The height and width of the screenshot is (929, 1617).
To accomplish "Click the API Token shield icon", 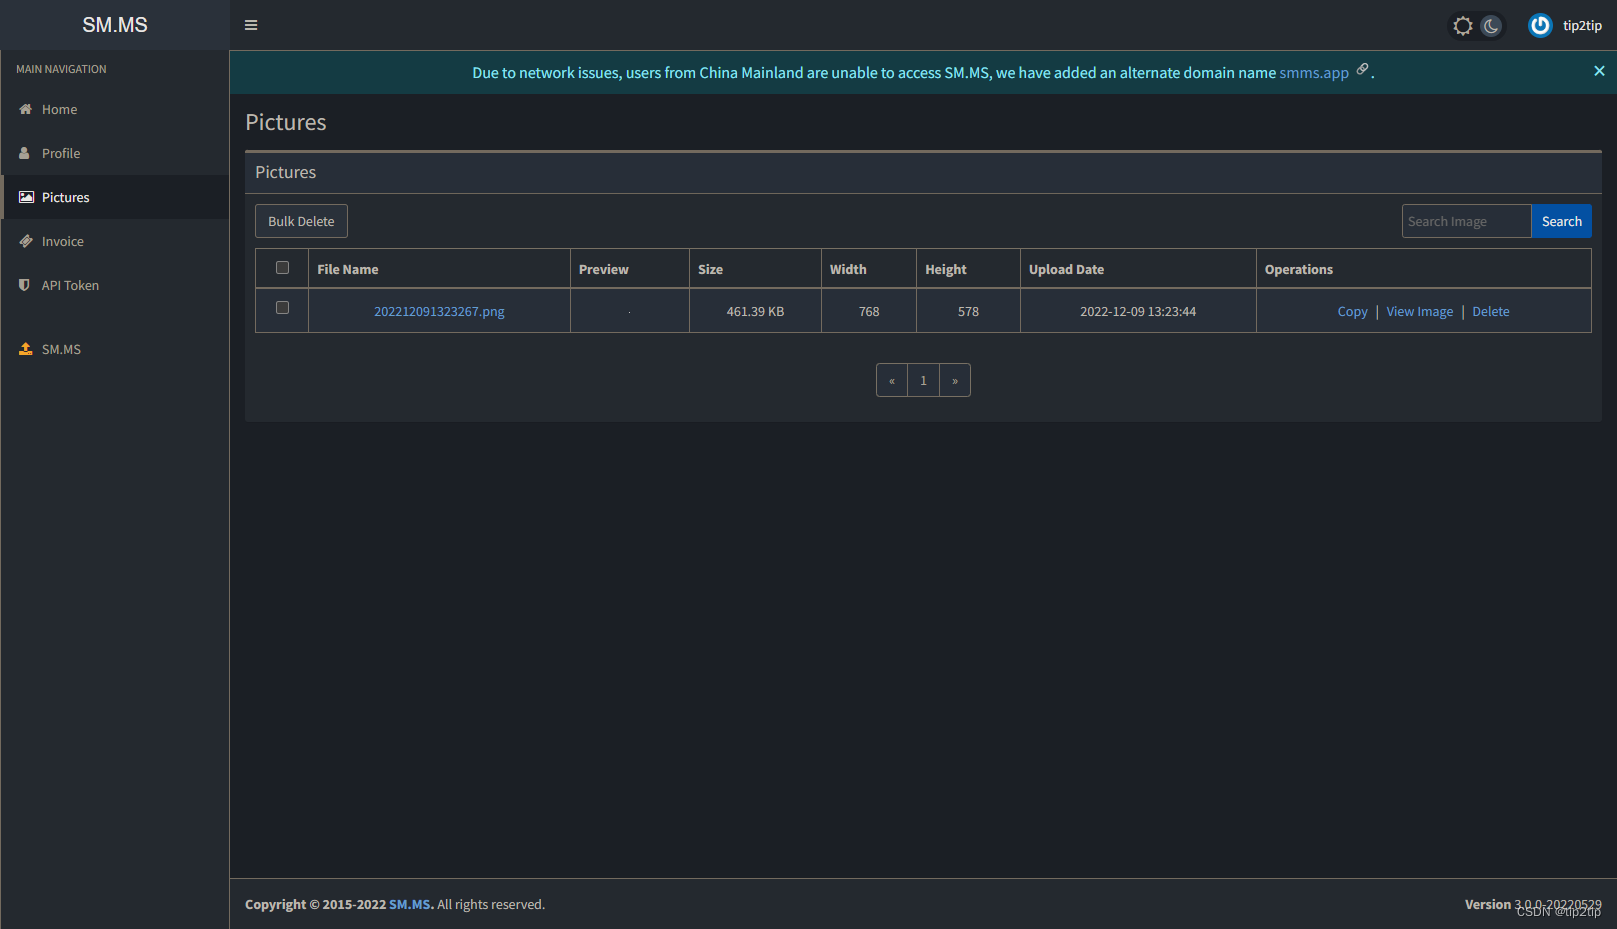I will pos(24,285).
